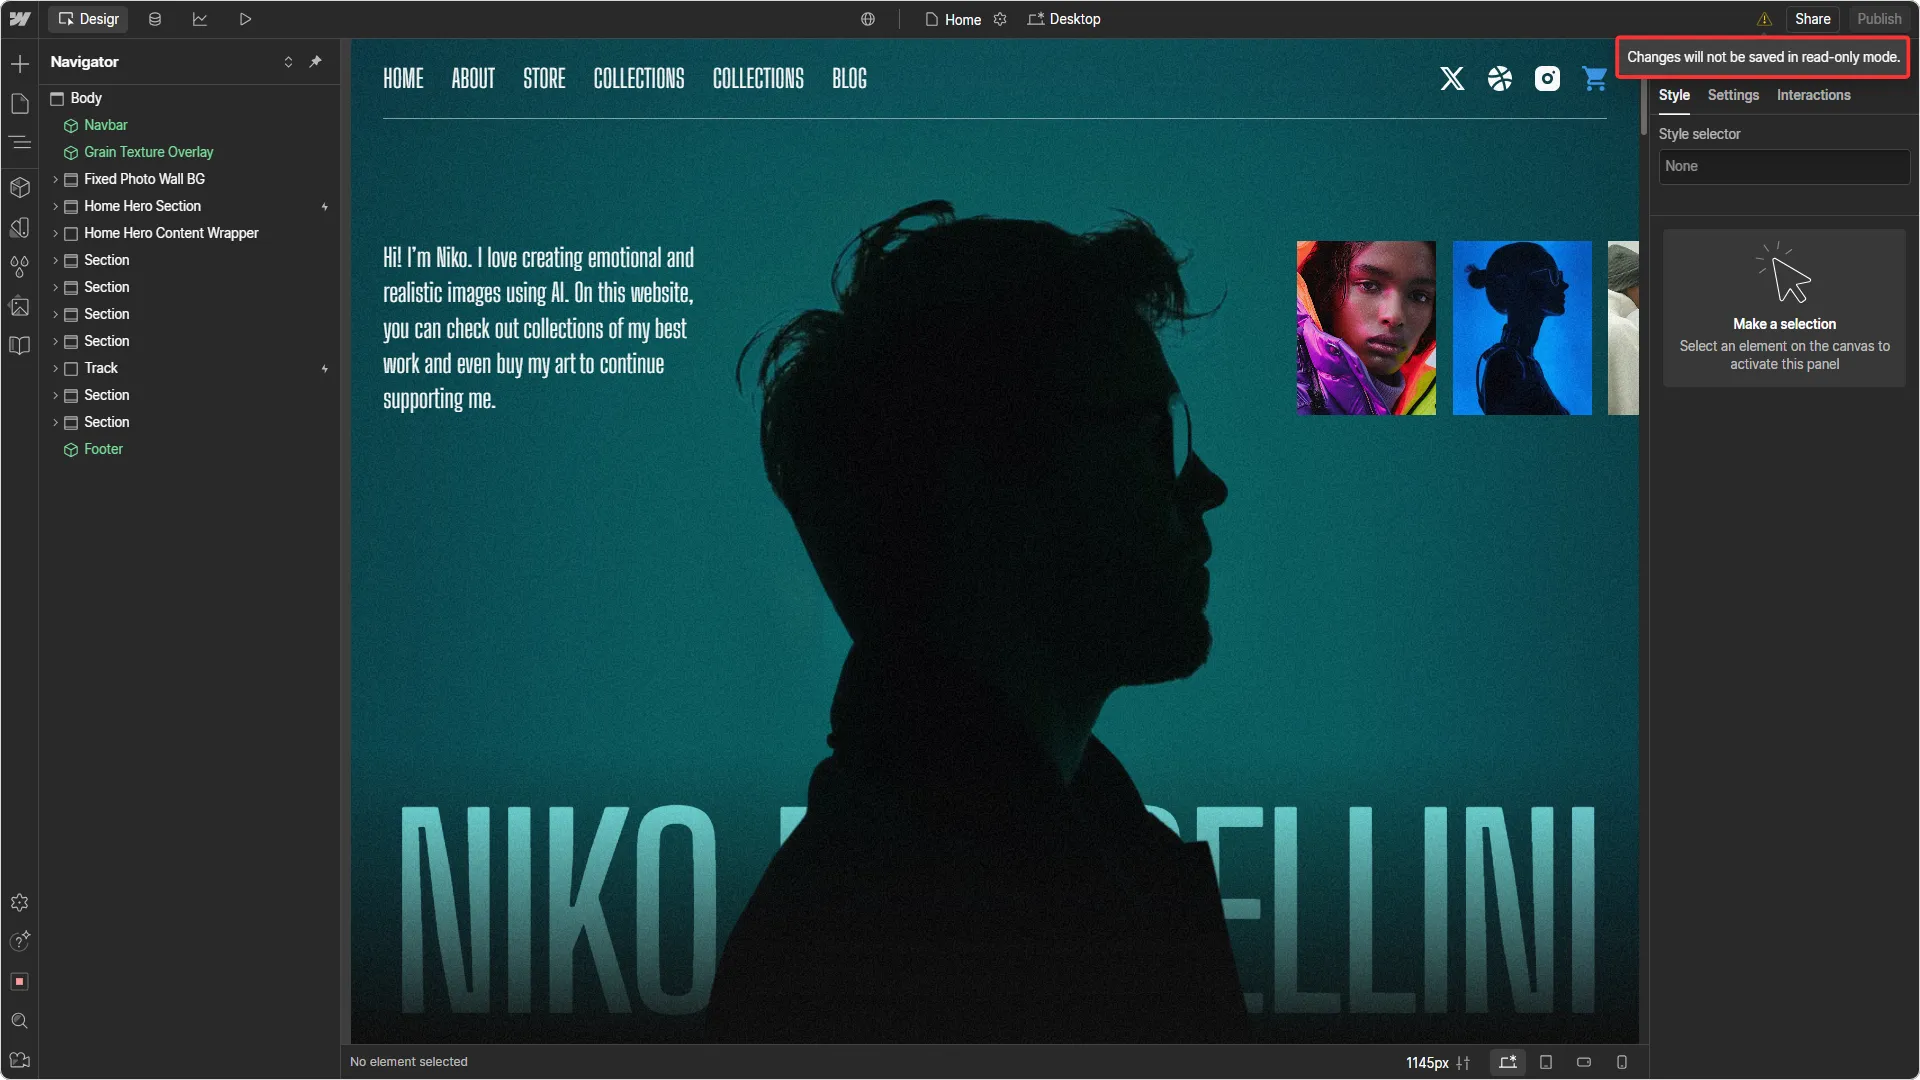Viewport: 1920px width, 1080px height.
Task: Select the hero intro paragraph text
Action: pyautogui.click(x=538, y=328)
